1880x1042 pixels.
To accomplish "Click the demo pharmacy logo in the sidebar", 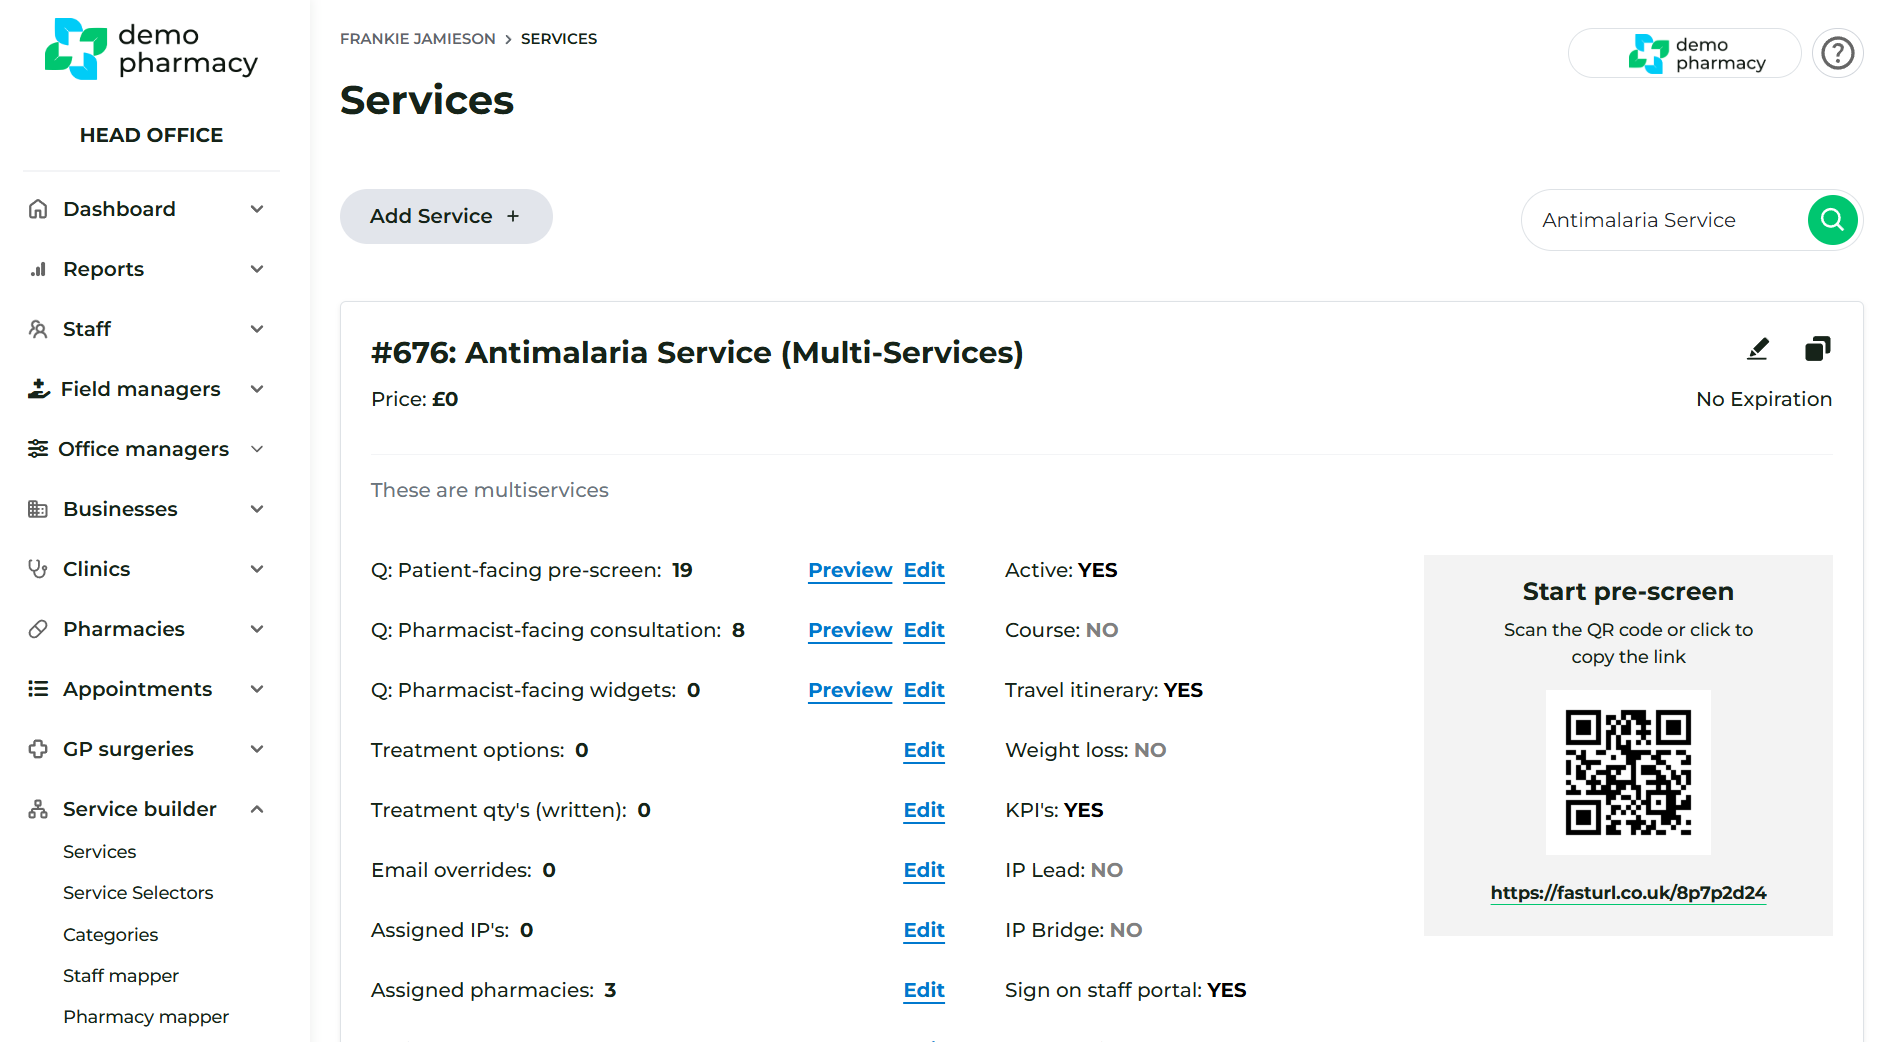I will pyautogui.click(x=151, y=49).
